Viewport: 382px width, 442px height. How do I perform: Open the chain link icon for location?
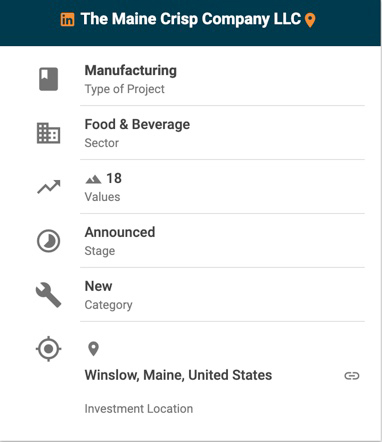tap(352, 376)
